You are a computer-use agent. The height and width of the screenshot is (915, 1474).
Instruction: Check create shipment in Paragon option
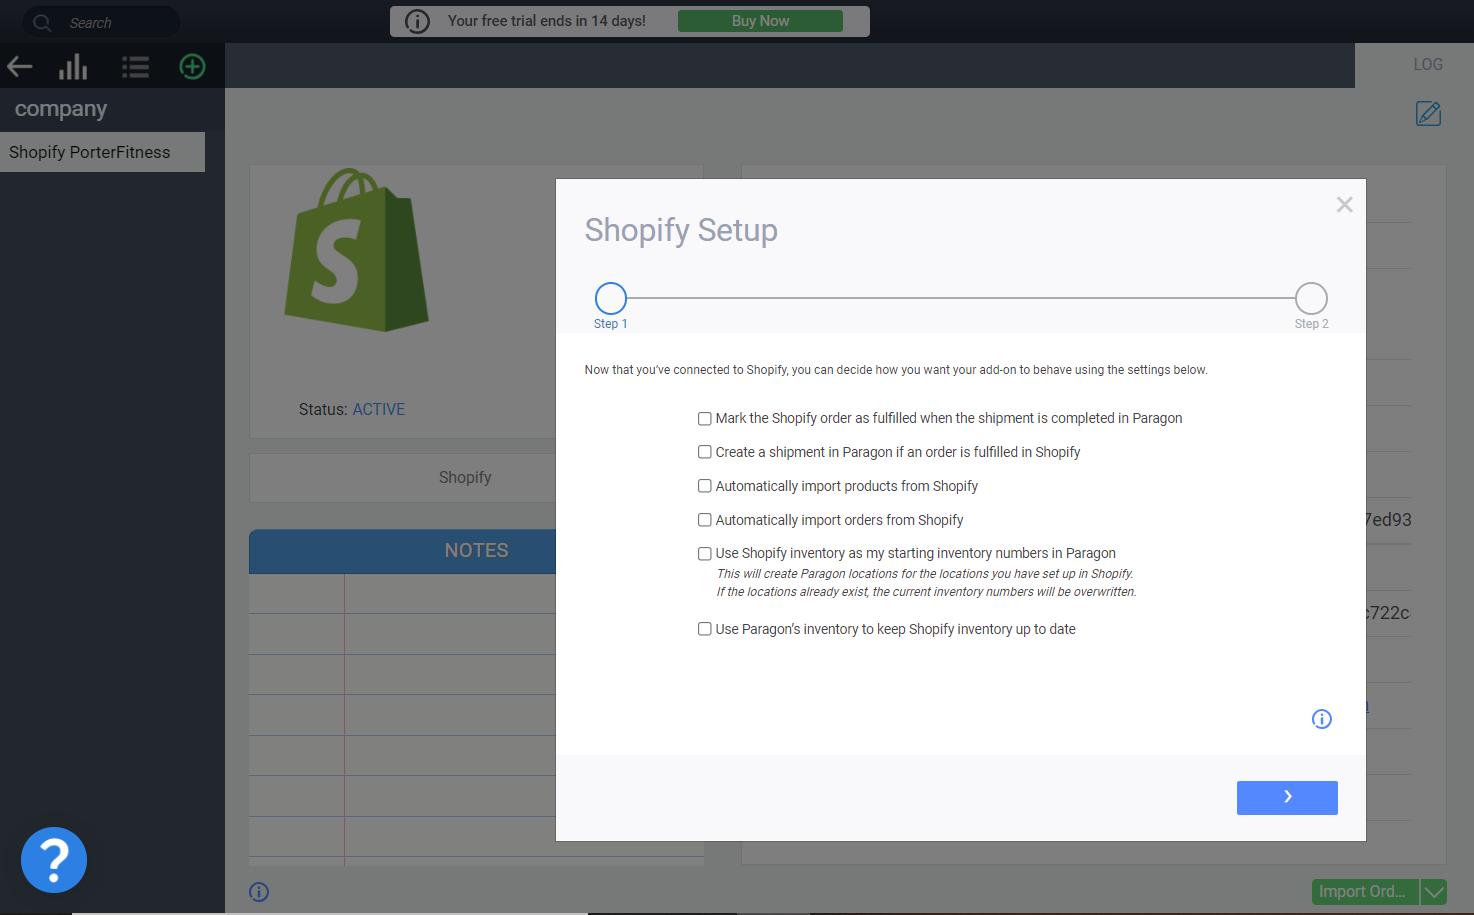(x=705, y=452)
